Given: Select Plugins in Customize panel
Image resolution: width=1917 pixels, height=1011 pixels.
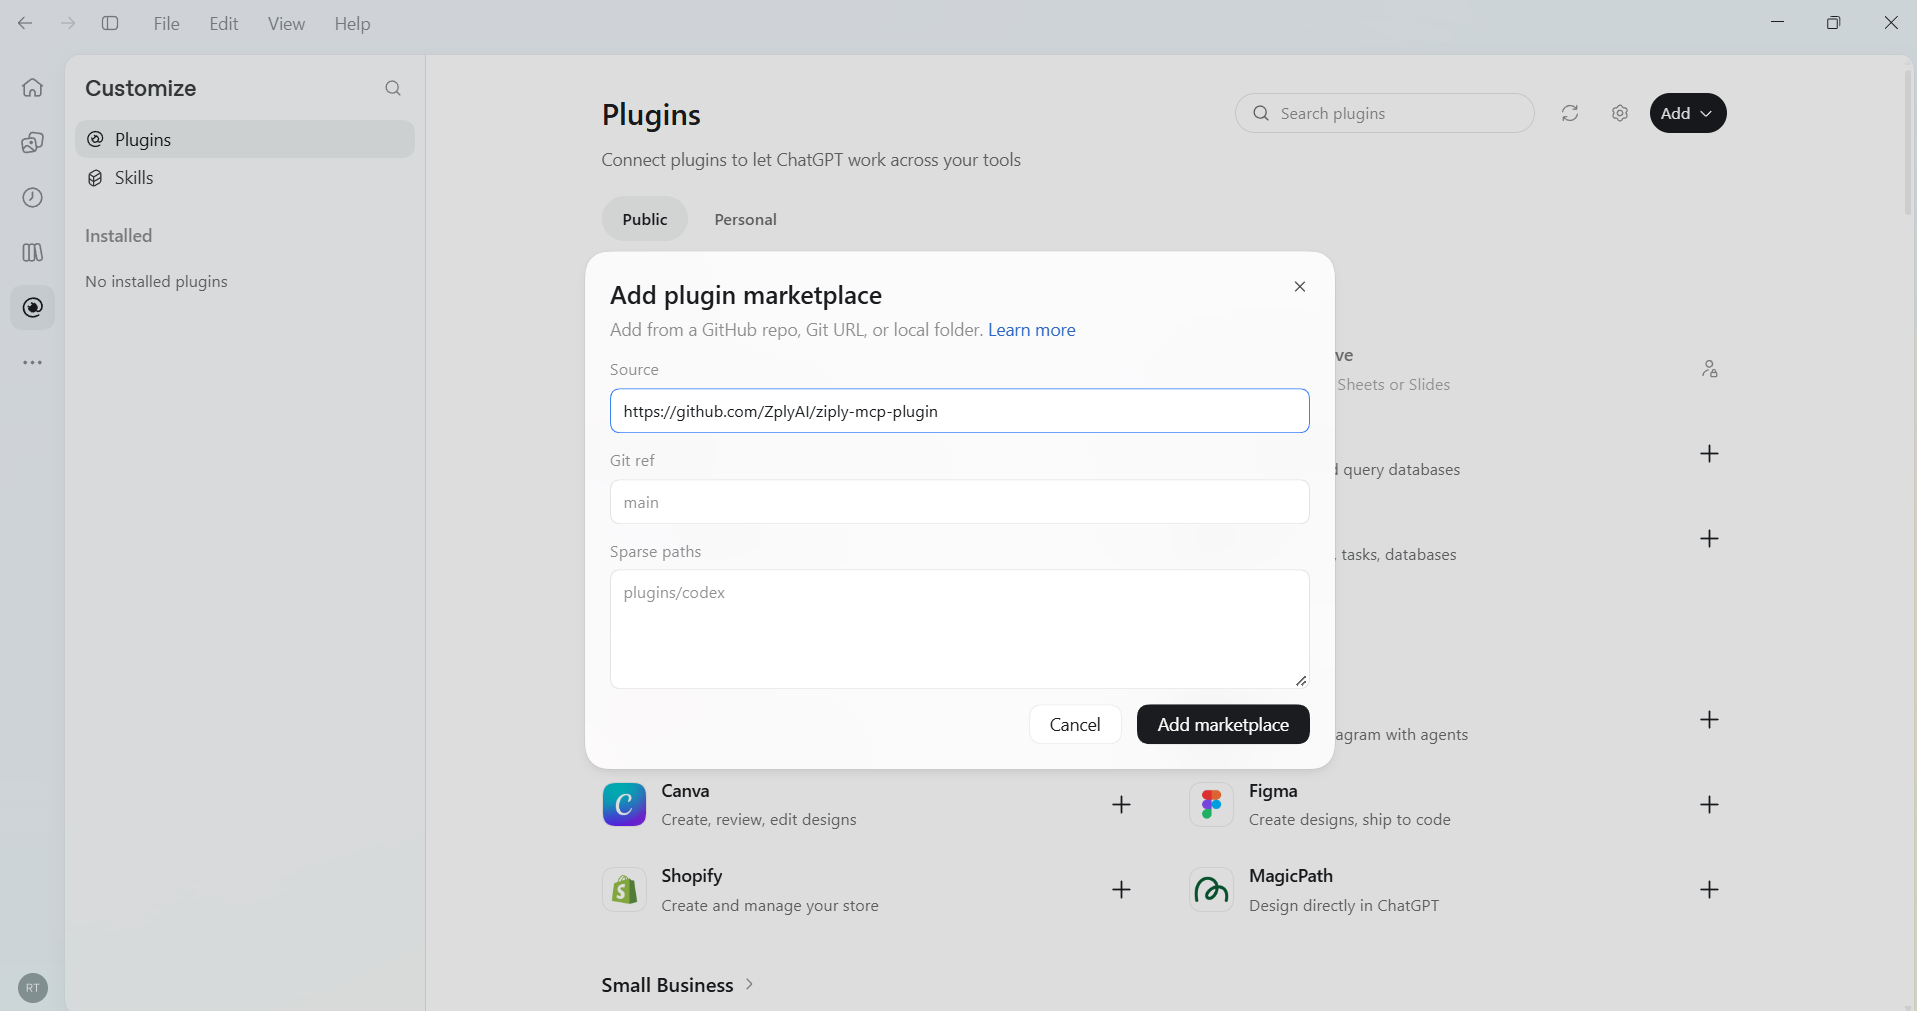Looking at the screenshot, I should pyautogui.click(x=245, y=139).
